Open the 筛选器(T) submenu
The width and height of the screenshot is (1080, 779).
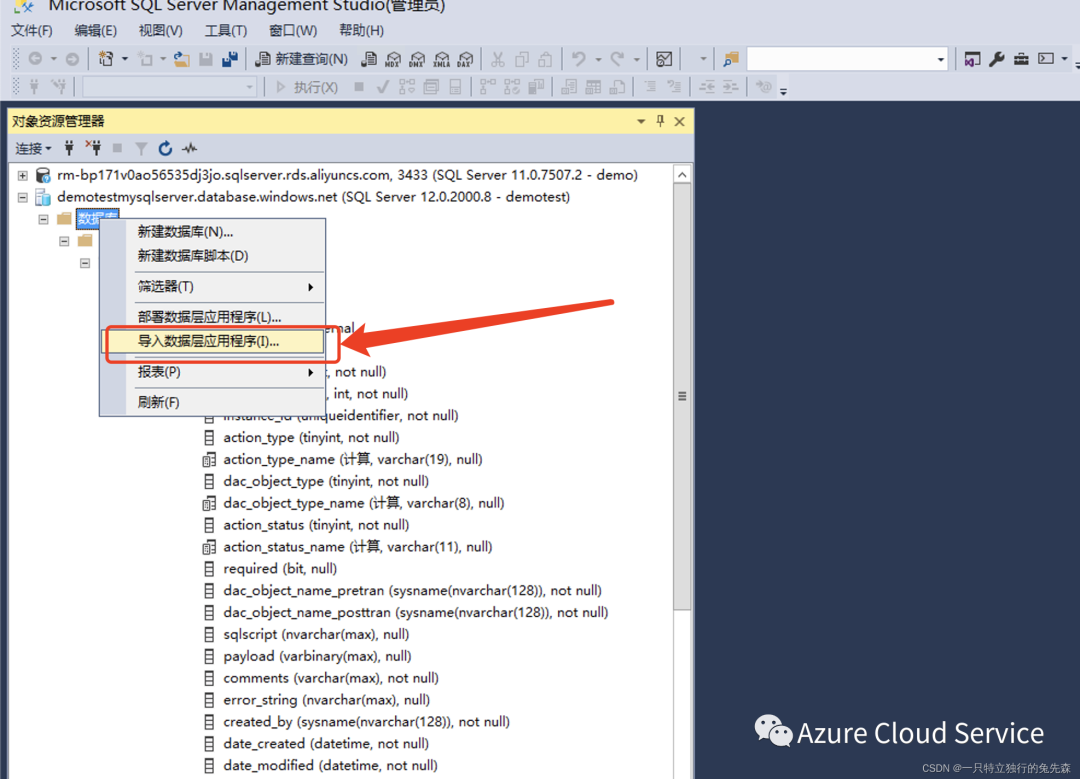point(212,287)
